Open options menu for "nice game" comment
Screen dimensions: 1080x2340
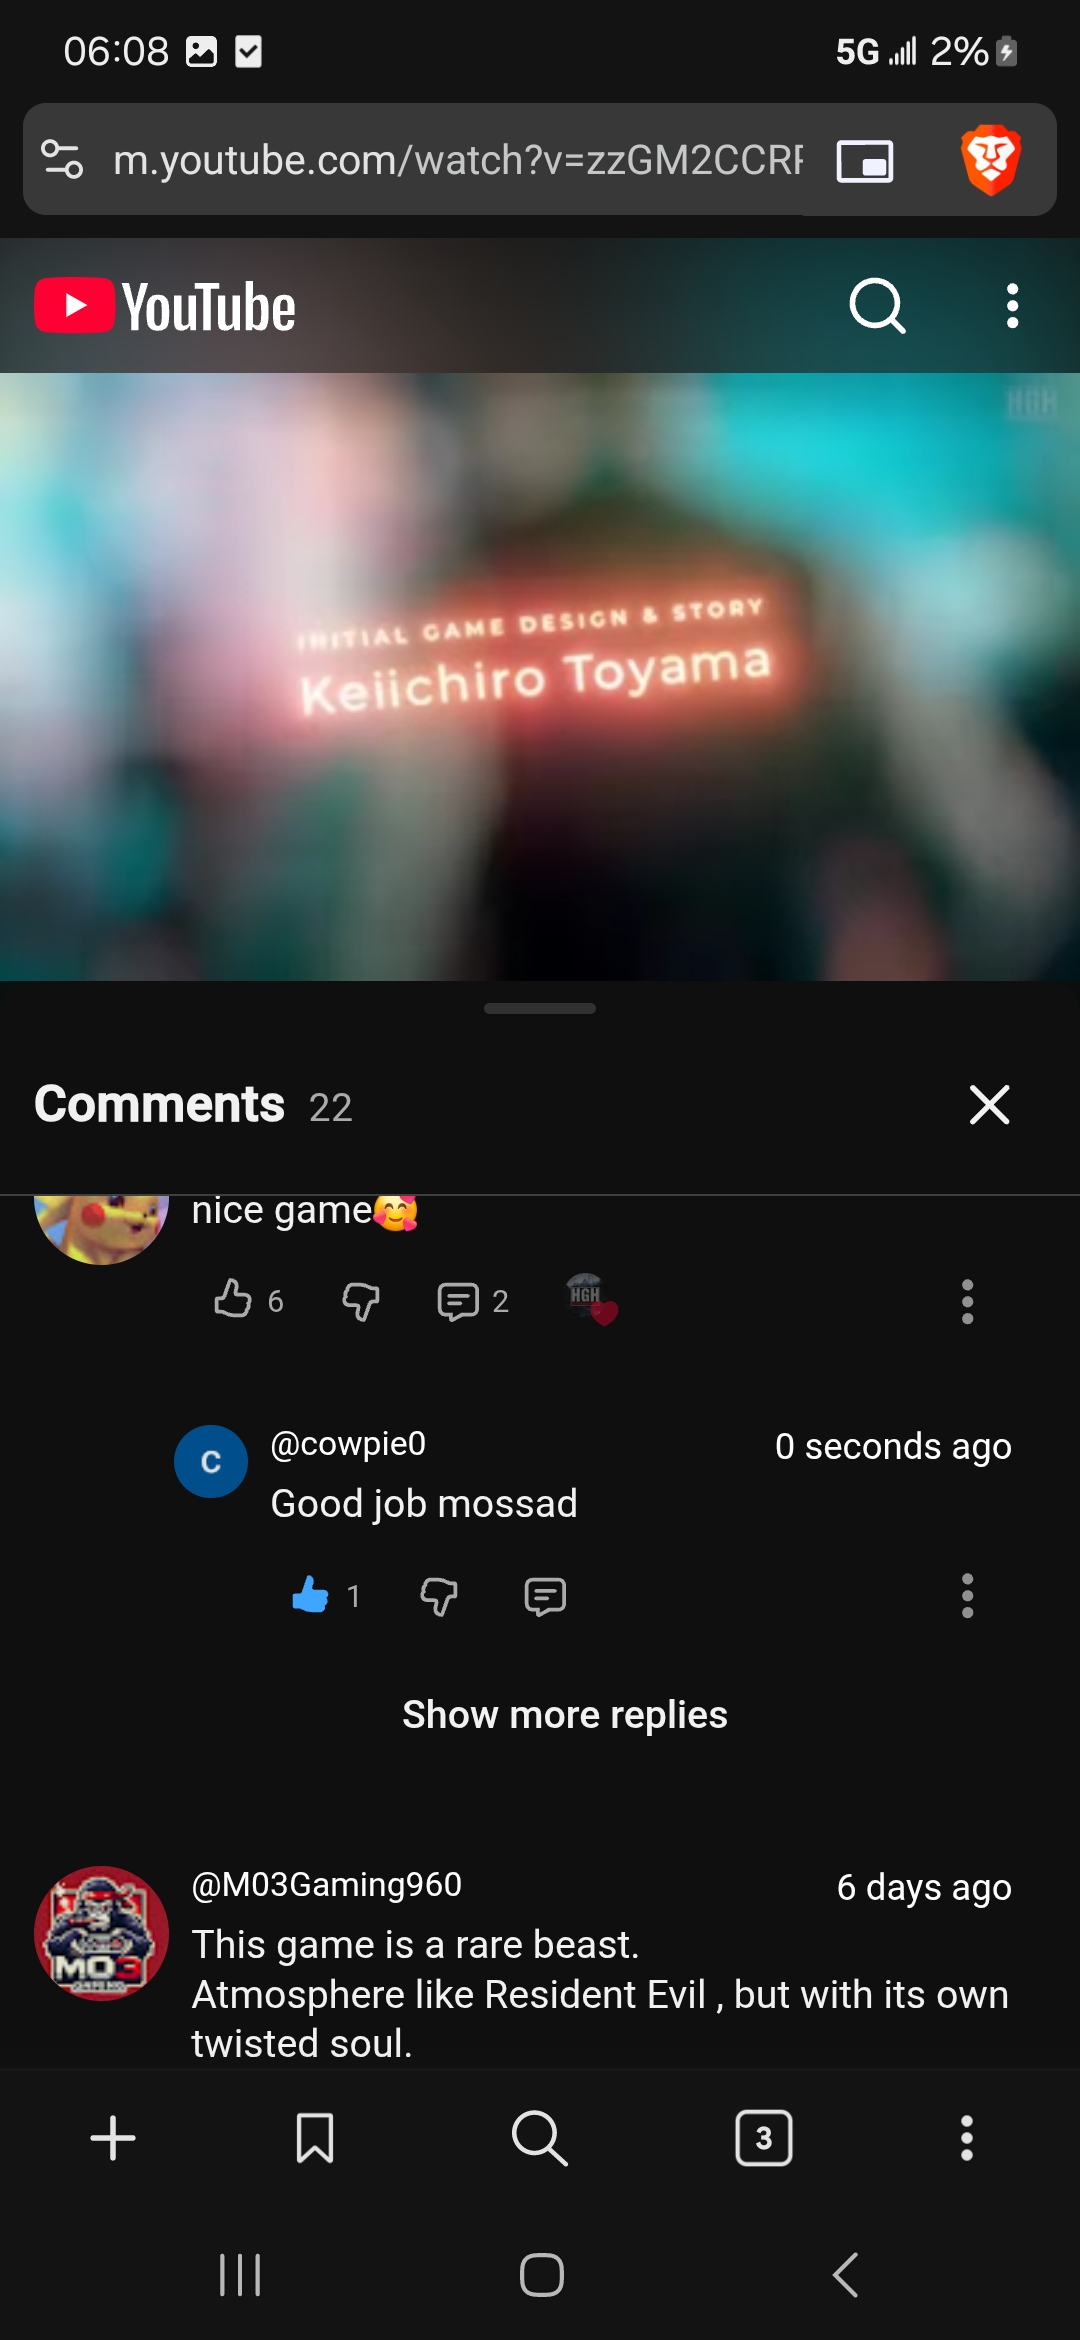[967, 1301]
